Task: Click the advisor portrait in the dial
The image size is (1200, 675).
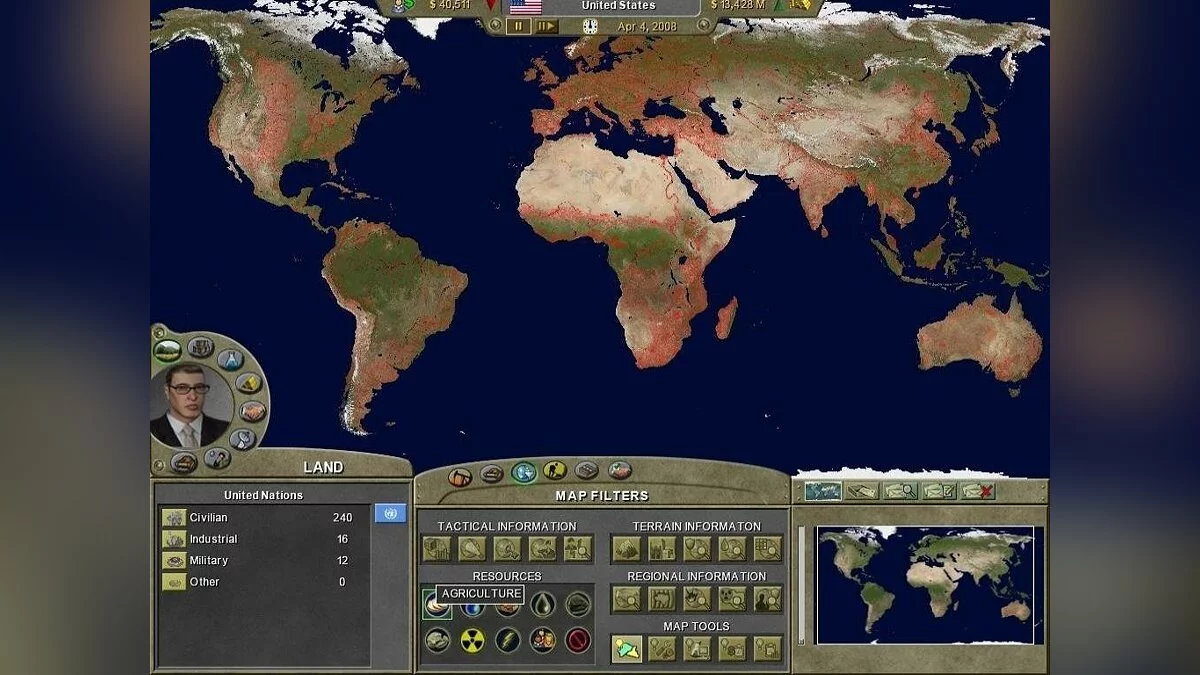Action: [x=190, y=405]
